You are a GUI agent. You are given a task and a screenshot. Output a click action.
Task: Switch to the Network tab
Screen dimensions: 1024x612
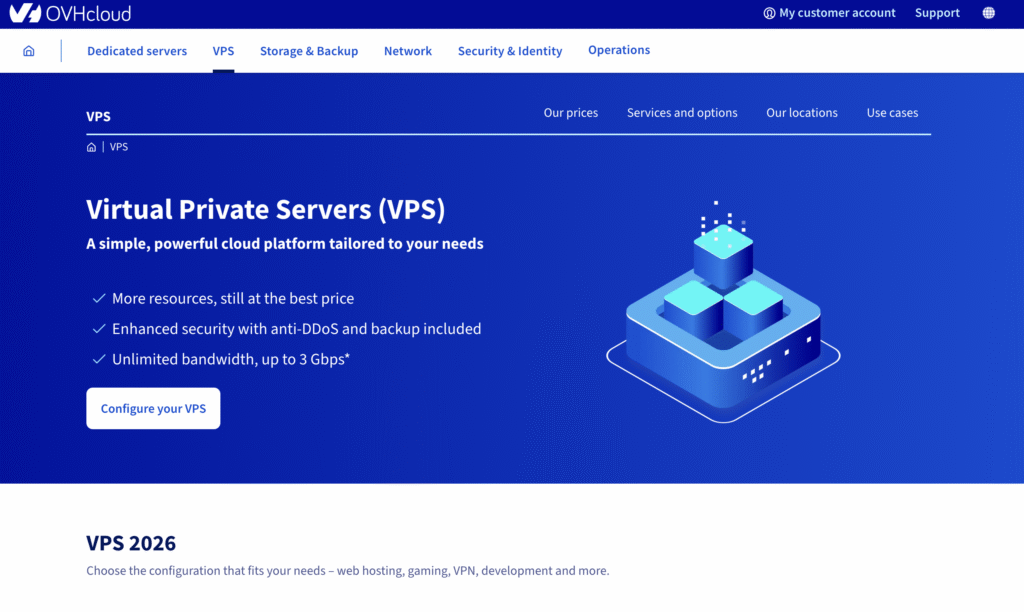point(407,50)
